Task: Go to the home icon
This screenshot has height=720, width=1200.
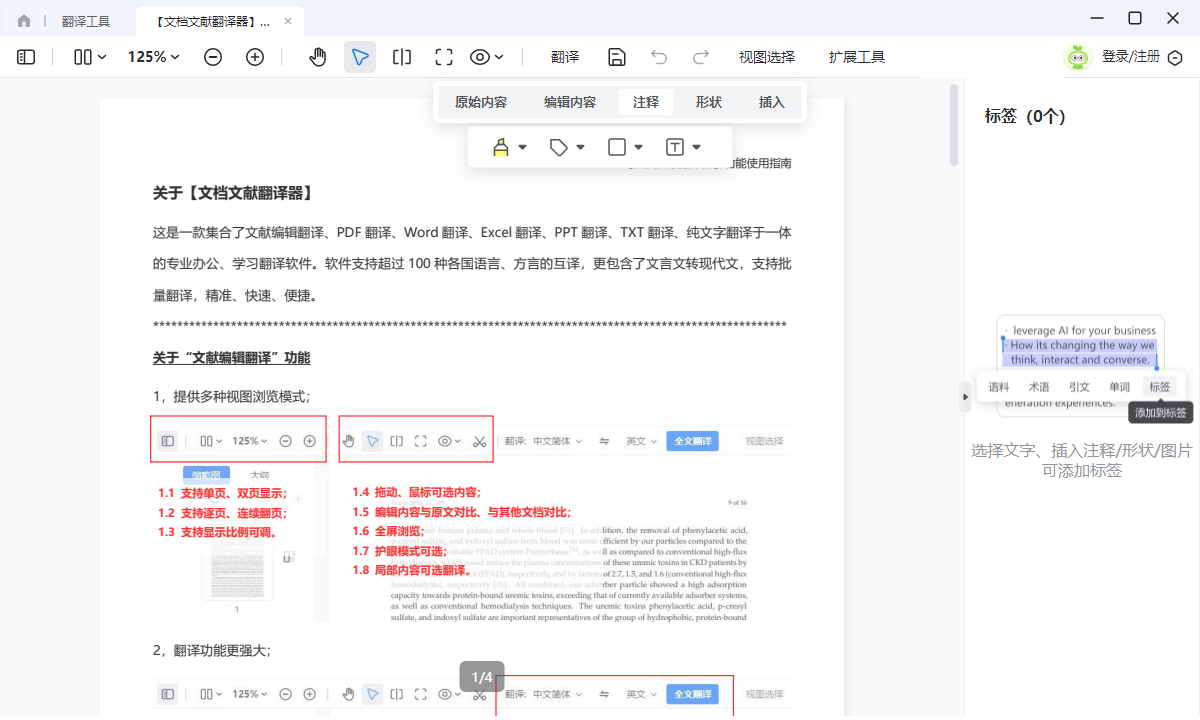Action: tap(24, 21)
